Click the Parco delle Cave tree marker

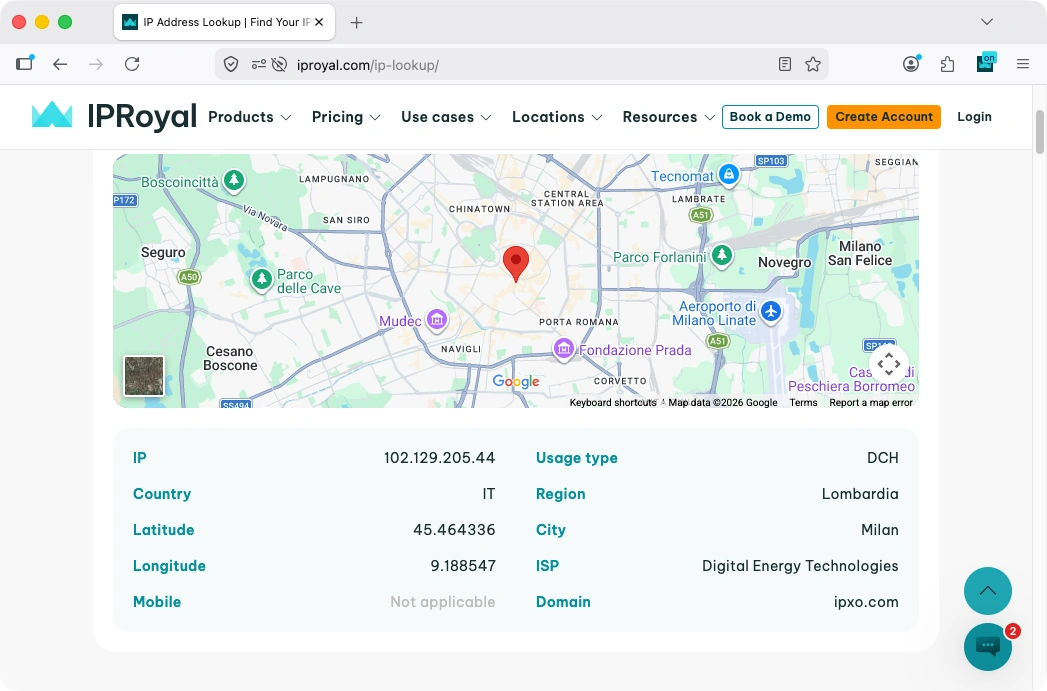(262, 279)
